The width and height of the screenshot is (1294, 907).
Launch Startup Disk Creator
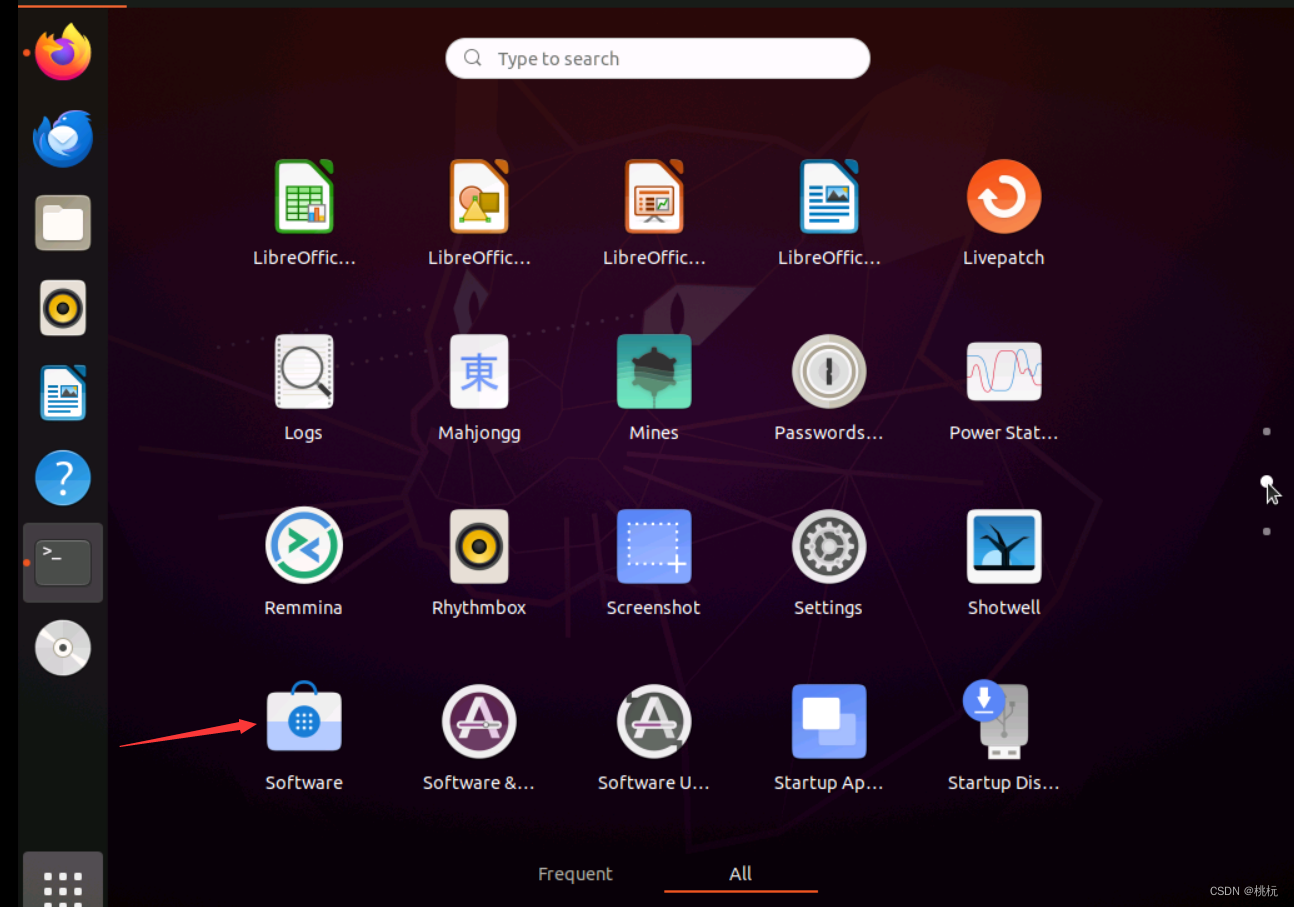tap(1003, 721)
